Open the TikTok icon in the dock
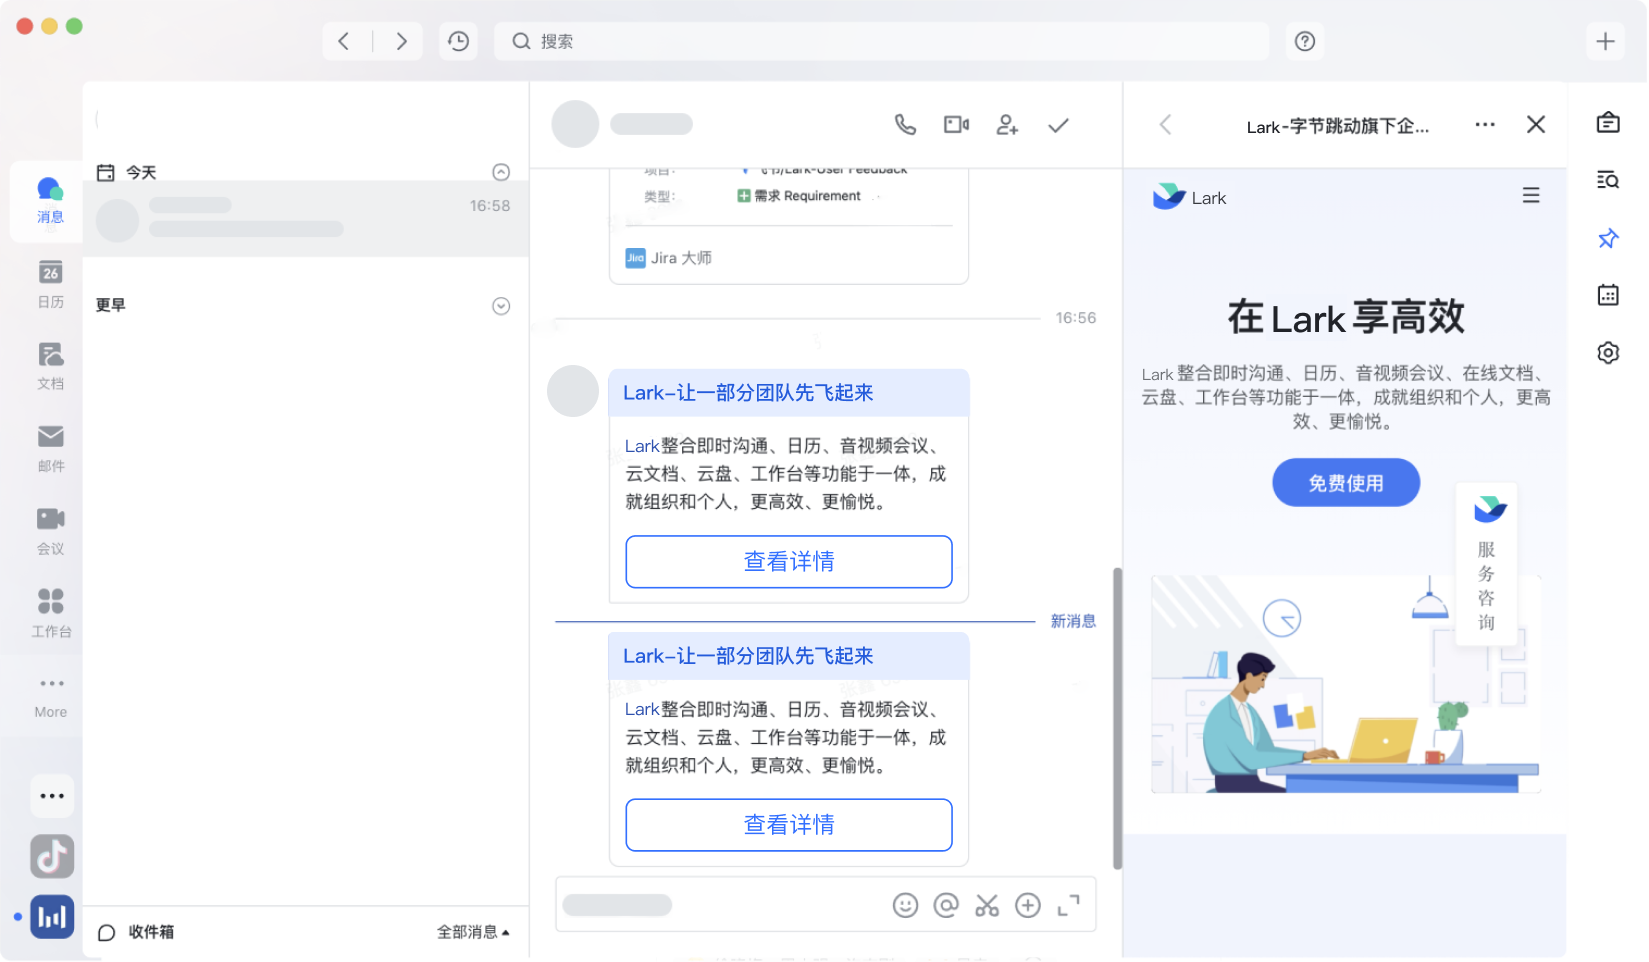Viewport: 1649px width, 962px height. pos(52,856)
